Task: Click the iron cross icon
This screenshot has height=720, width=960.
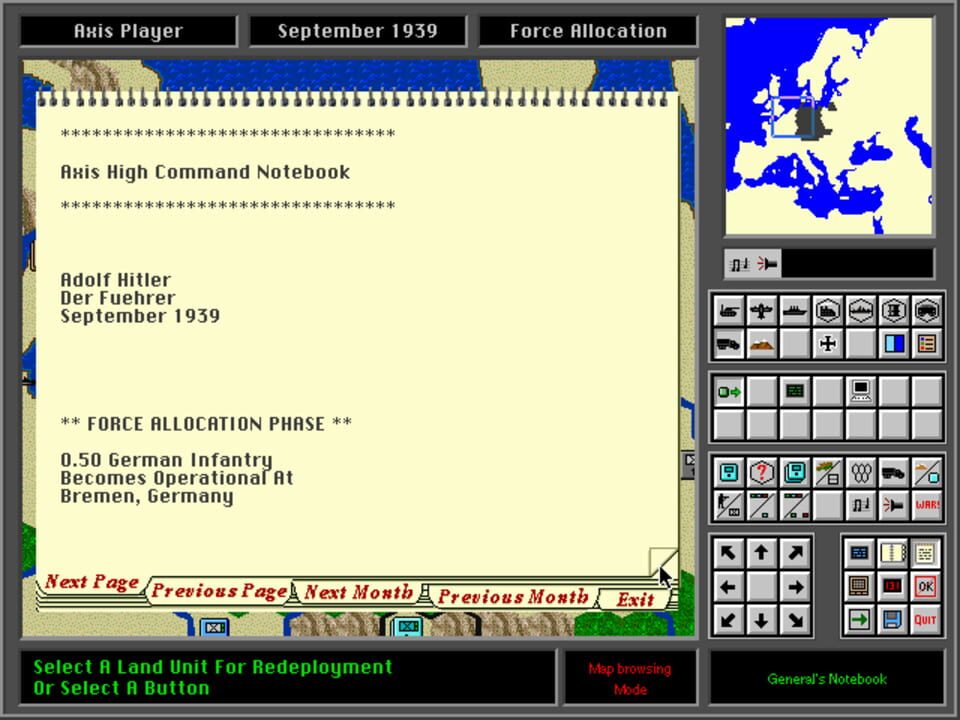Action: click(828, 344)
